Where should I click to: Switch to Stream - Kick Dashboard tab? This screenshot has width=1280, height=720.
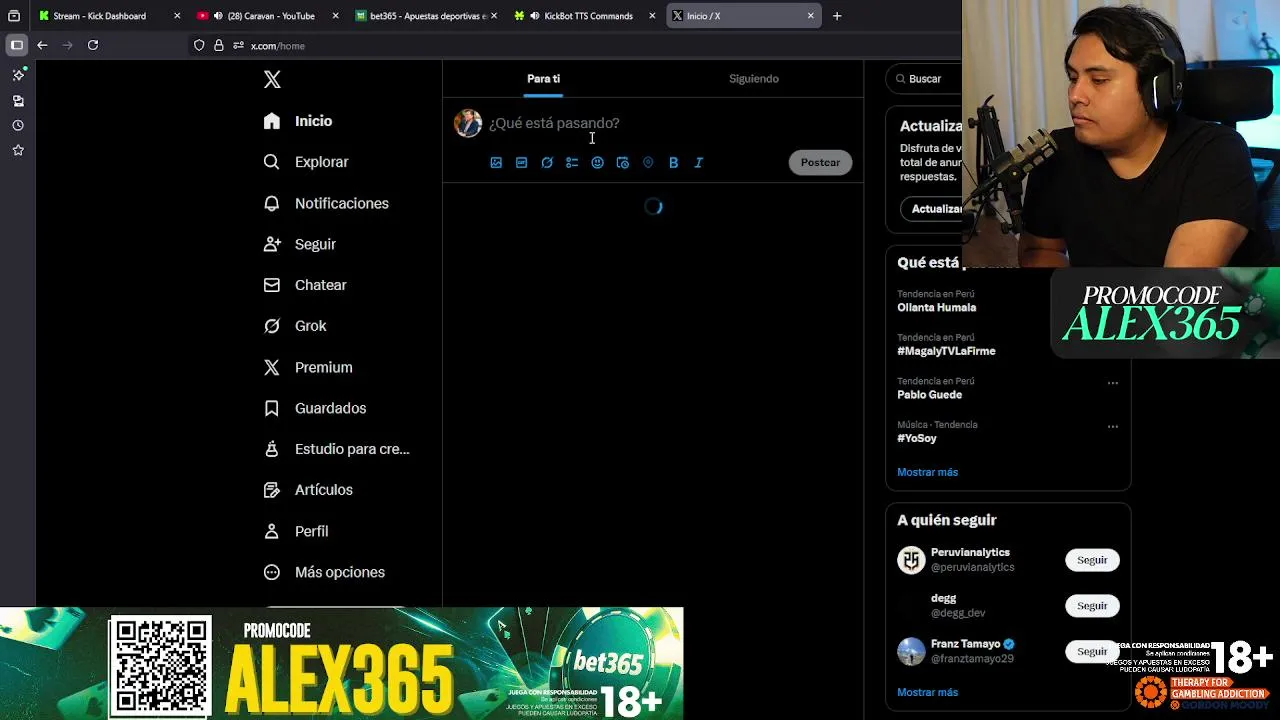(107, 16)
